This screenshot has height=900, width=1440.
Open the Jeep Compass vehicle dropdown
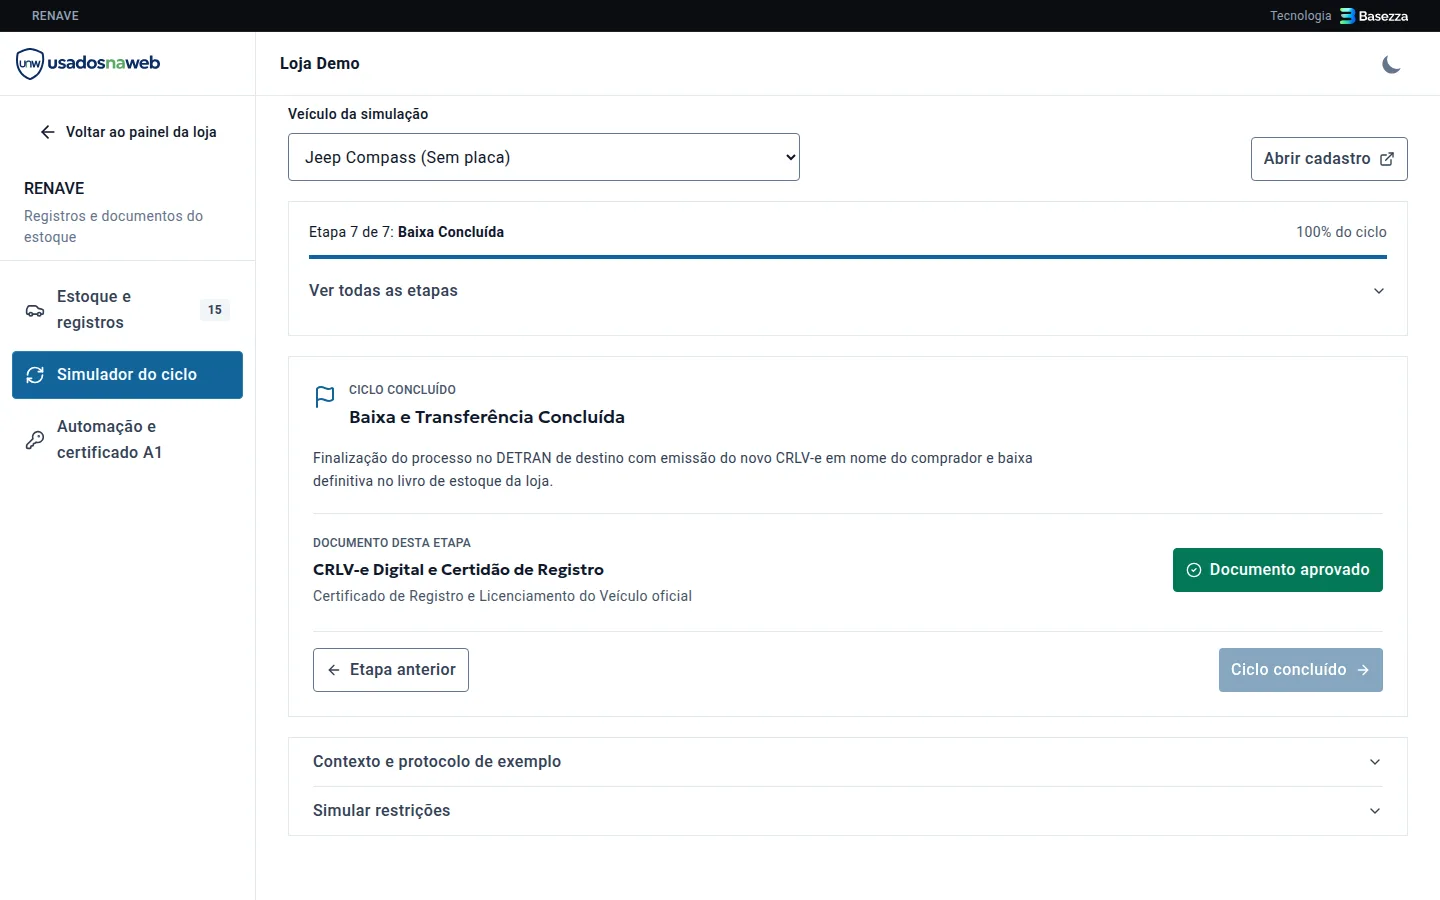tap(544, 157)
